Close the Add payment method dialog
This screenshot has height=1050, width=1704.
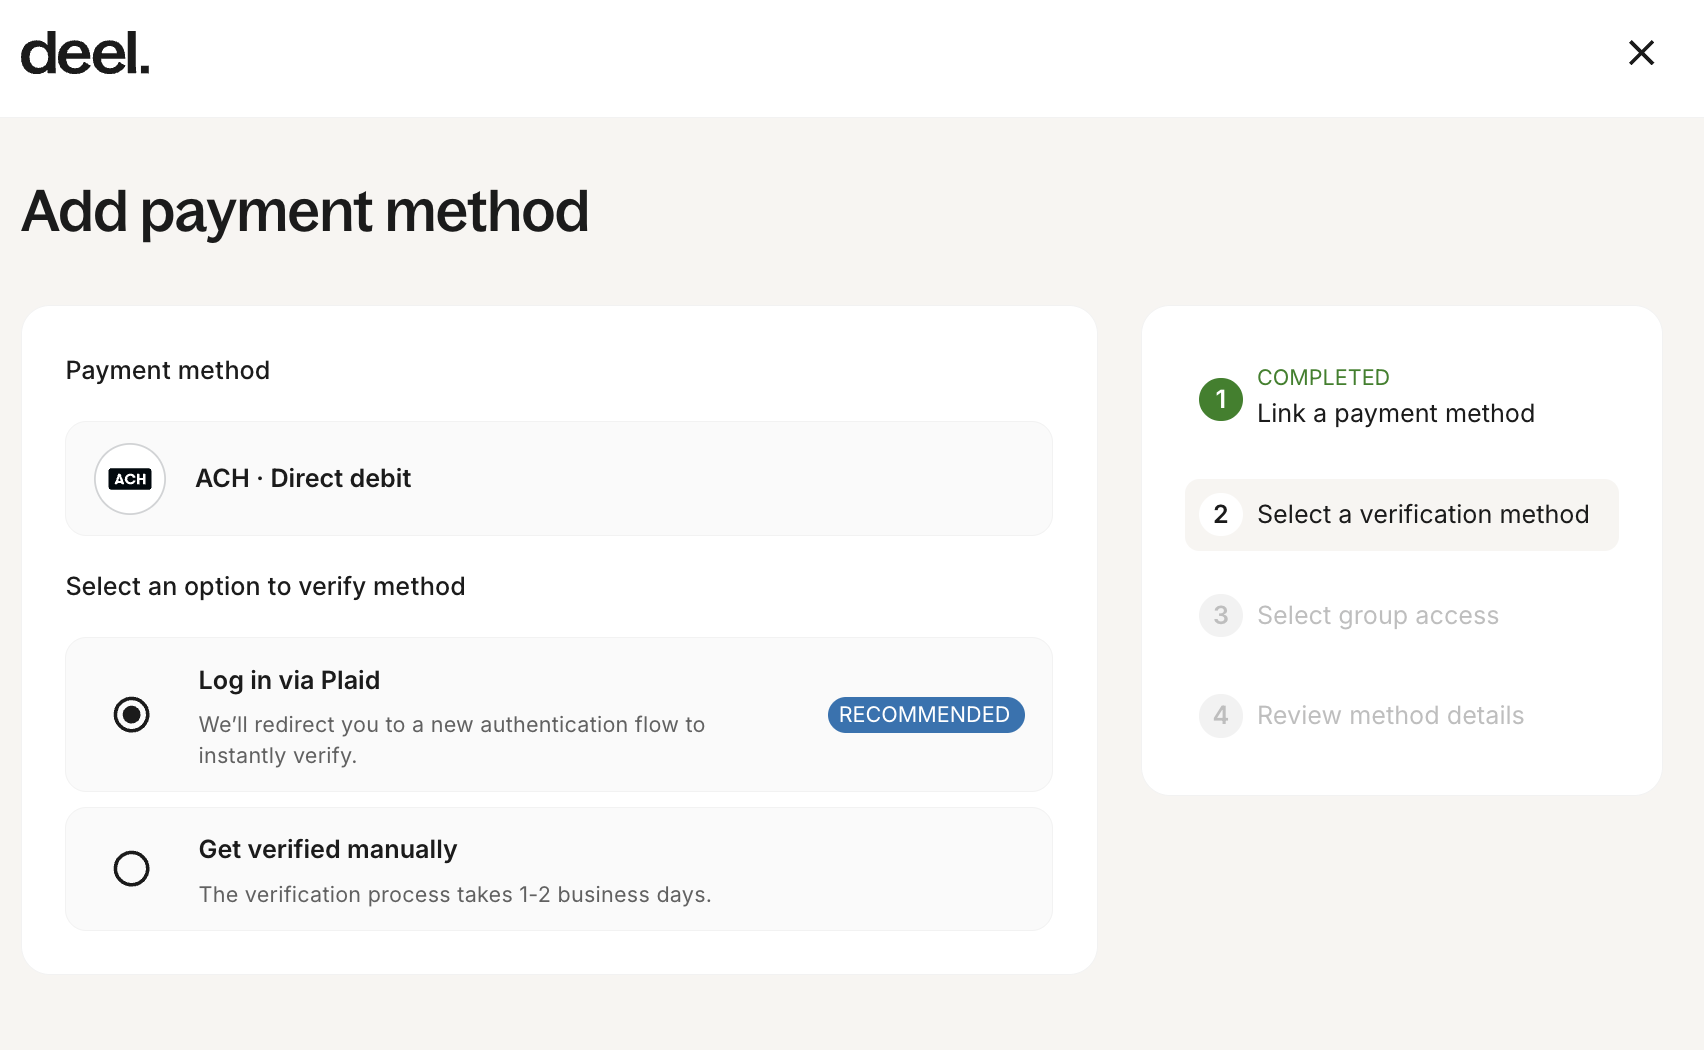click(x=1641, y=53)
